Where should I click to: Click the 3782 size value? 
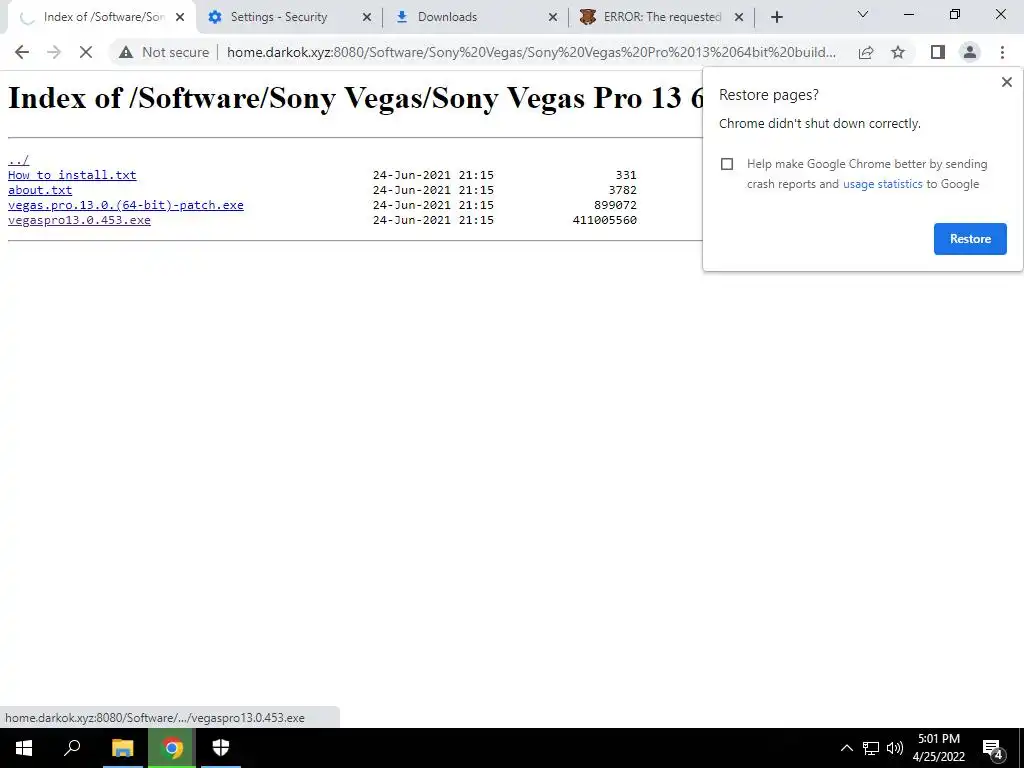(622, 190)
